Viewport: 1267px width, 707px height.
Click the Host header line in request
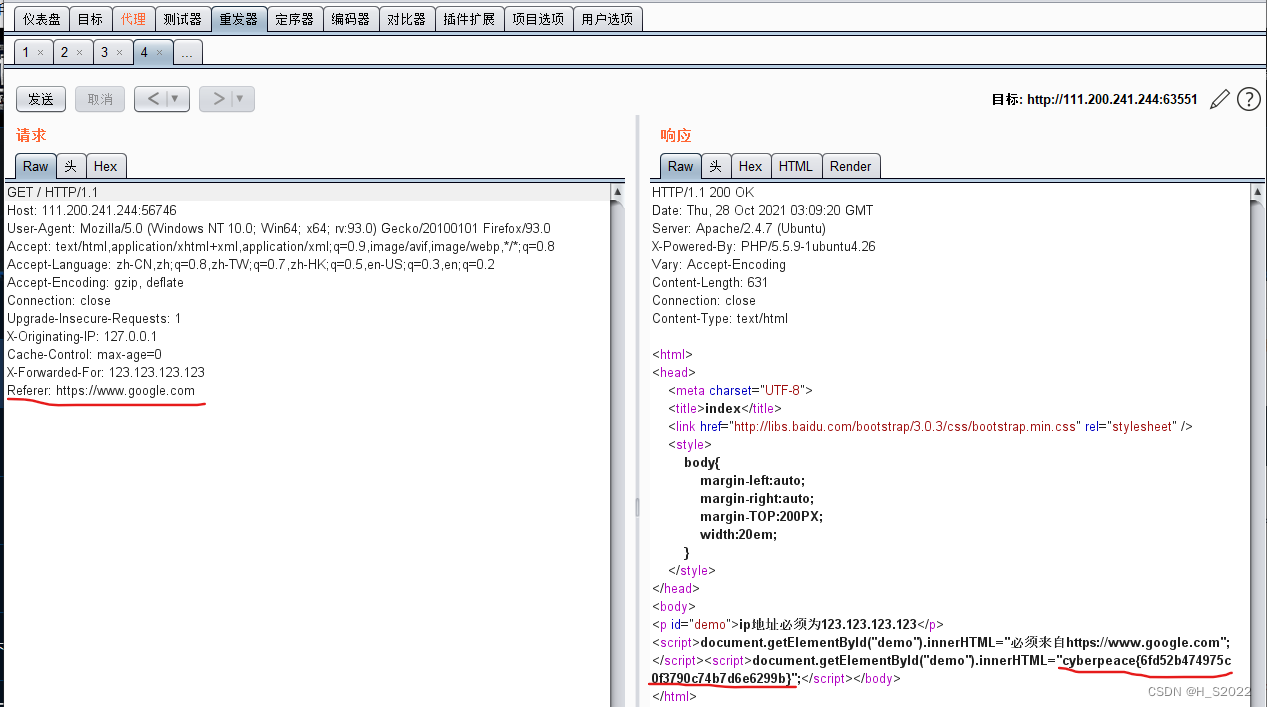point(92,210)
